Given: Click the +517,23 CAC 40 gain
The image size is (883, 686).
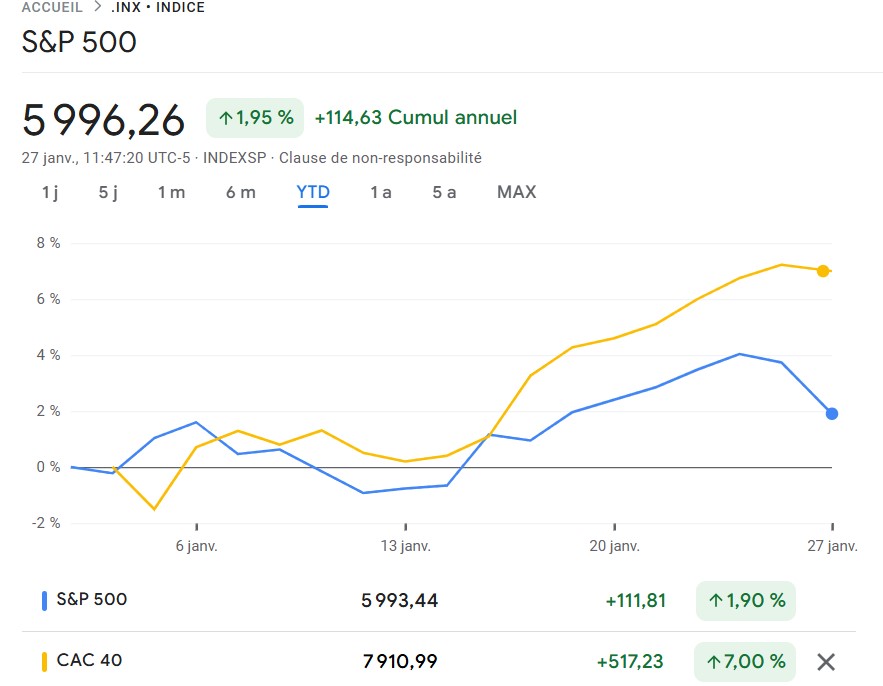Looking at the screenshot, I should tap(630, 662).
